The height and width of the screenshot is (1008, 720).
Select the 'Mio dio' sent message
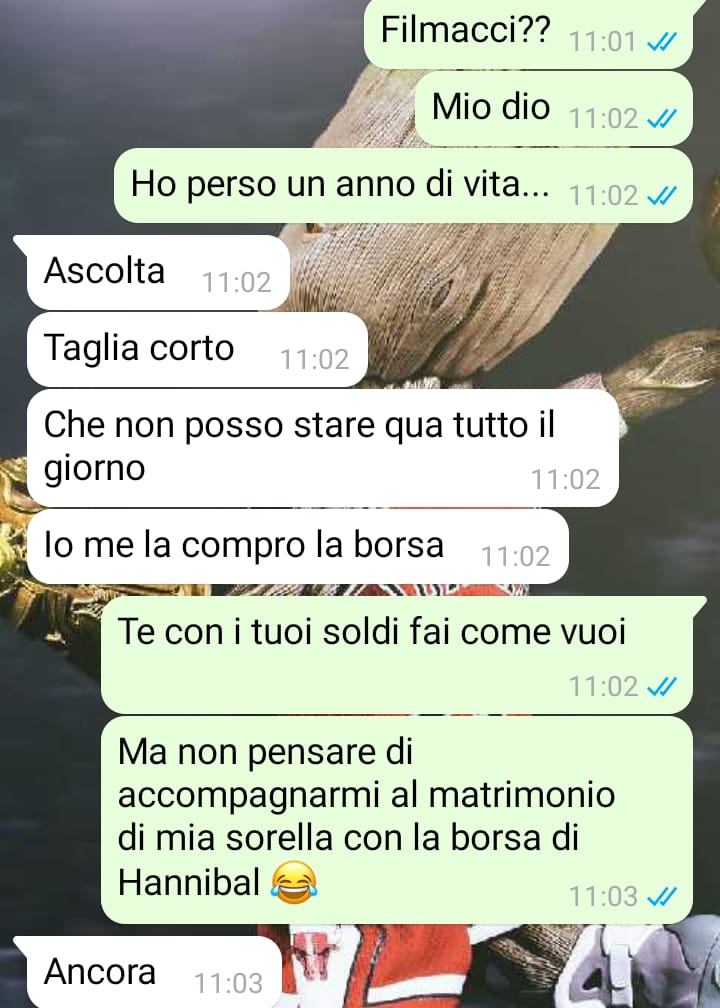coord(554,108)
